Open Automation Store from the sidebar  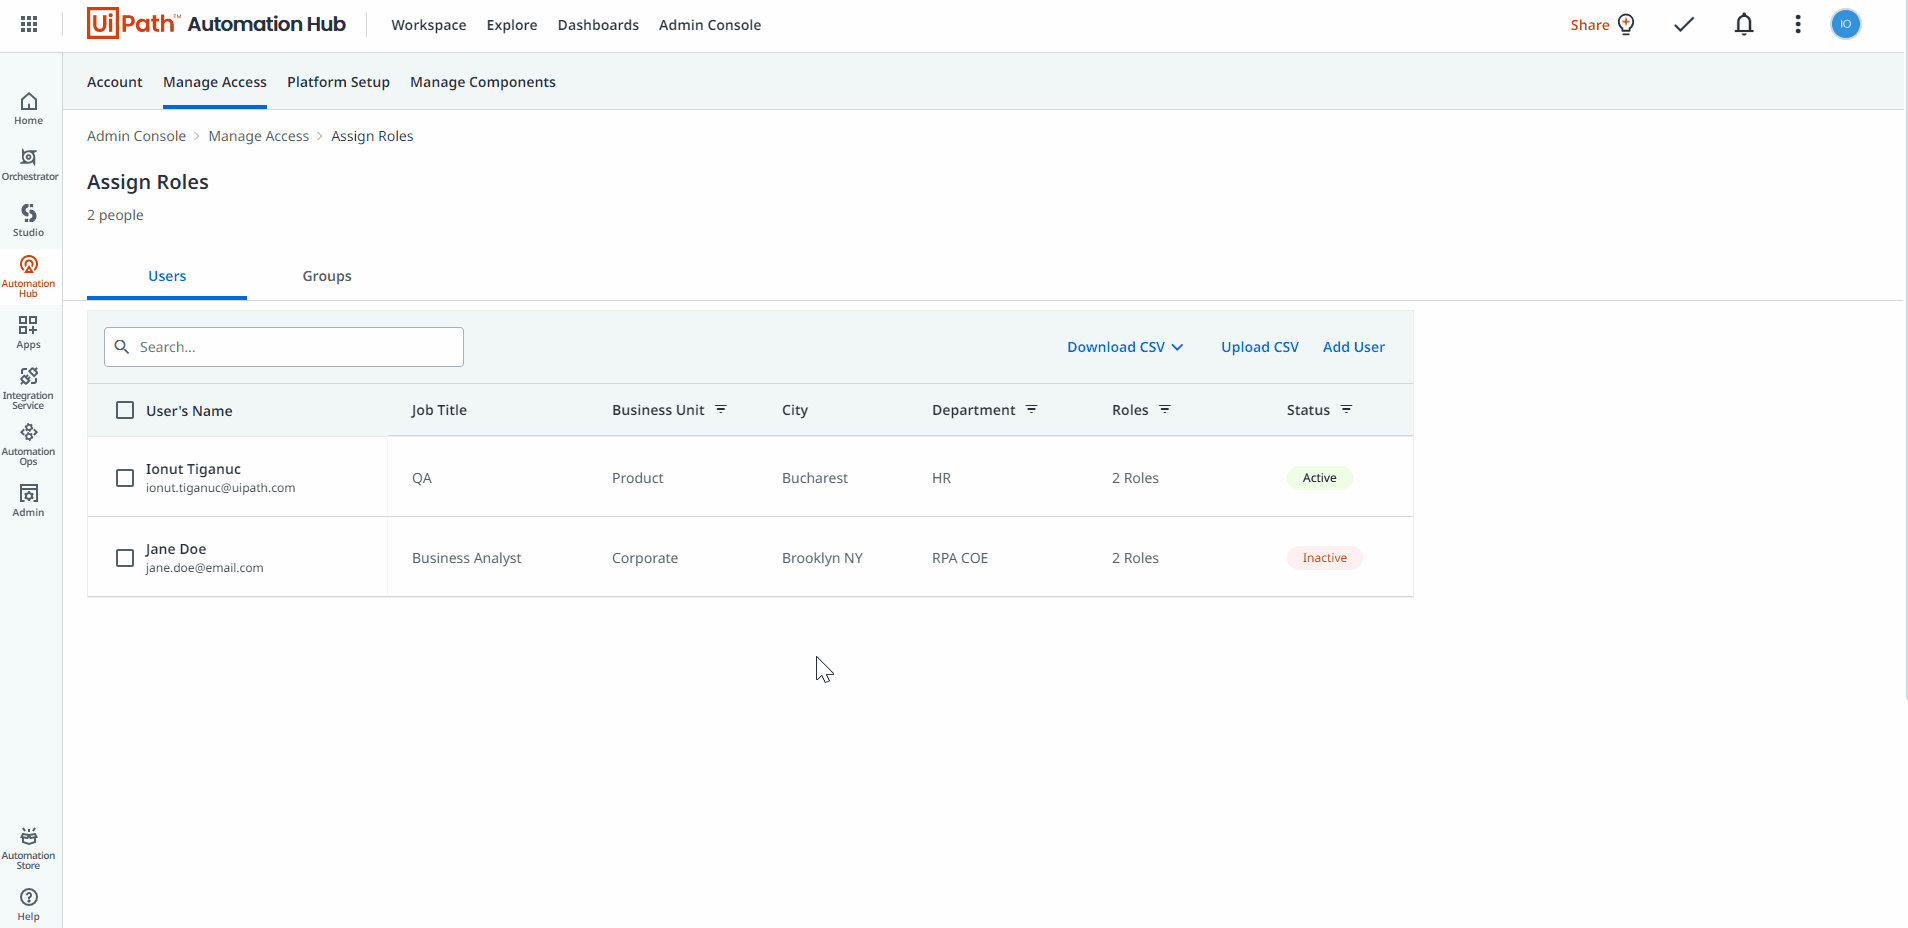tap(29, 848)
